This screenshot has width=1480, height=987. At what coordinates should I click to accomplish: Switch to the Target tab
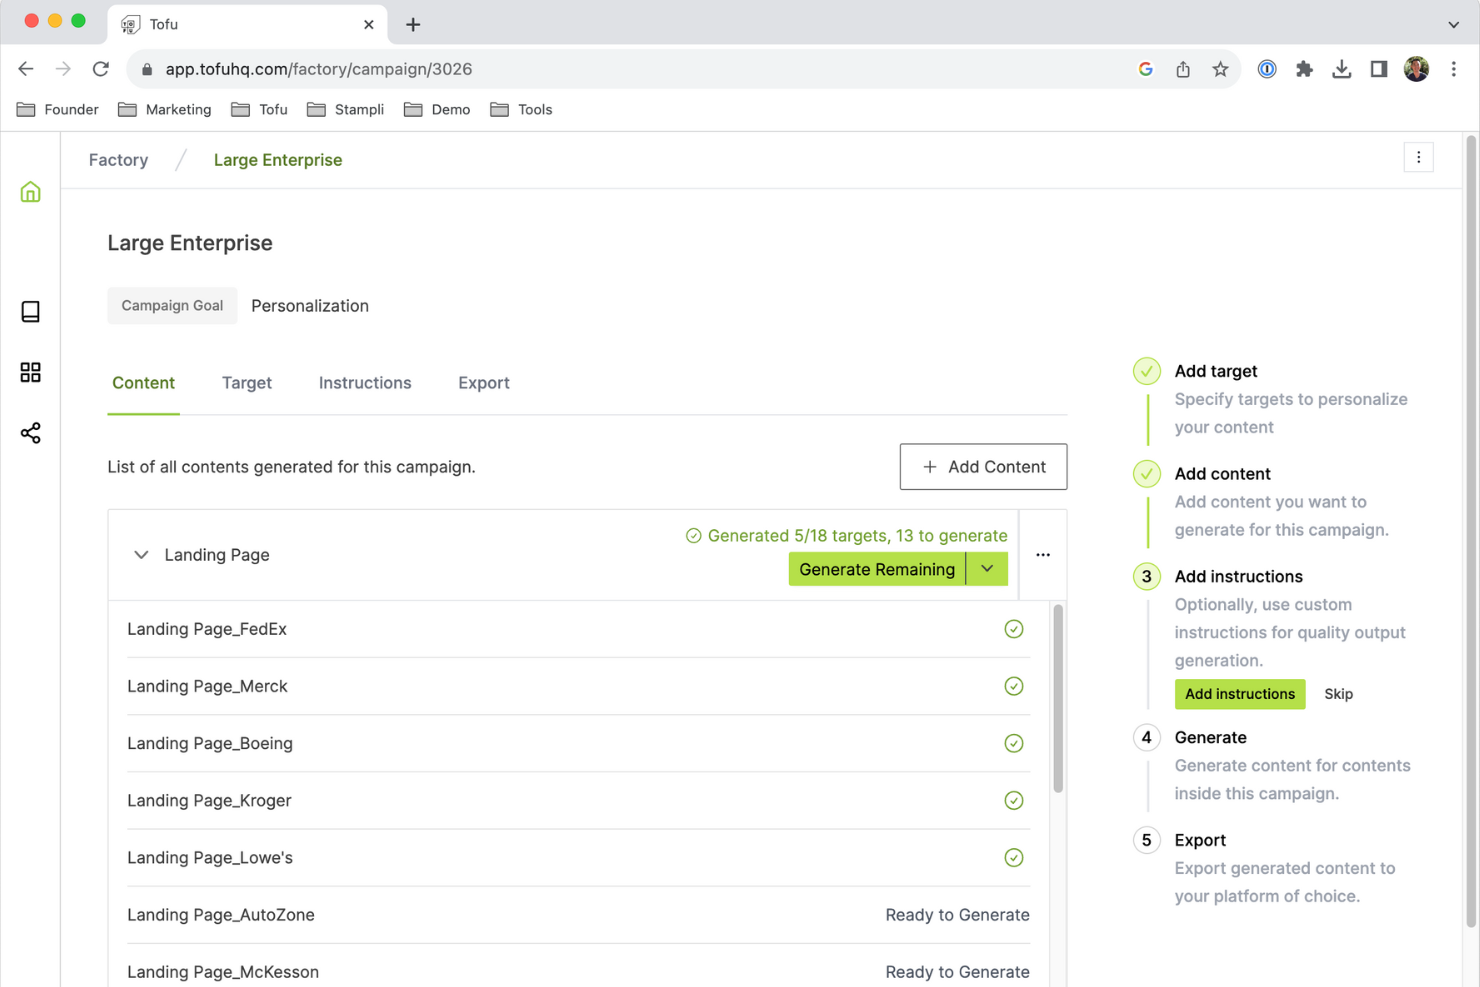point(247,383)
